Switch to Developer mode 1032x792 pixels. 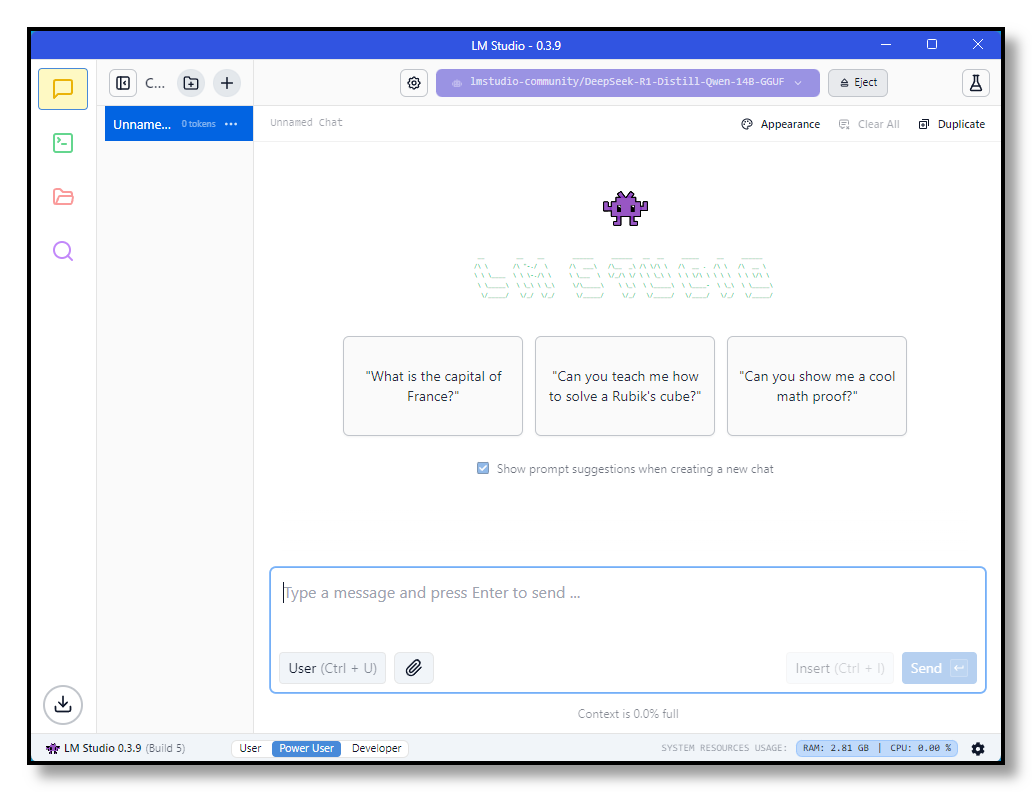coord(376,749)
